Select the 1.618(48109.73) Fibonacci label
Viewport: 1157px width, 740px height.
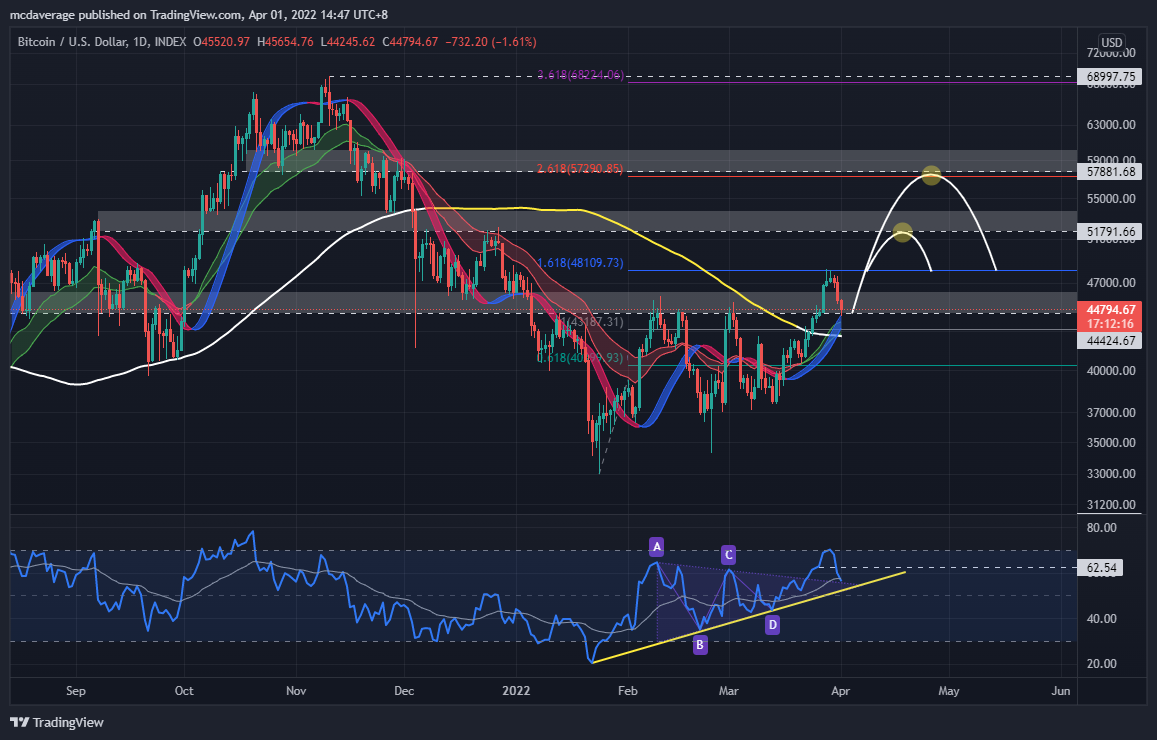(580, 263)
